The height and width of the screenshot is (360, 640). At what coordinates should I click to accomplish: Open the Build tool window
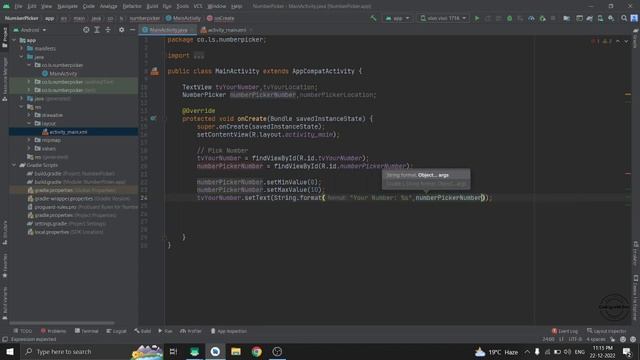coord(142,331)
